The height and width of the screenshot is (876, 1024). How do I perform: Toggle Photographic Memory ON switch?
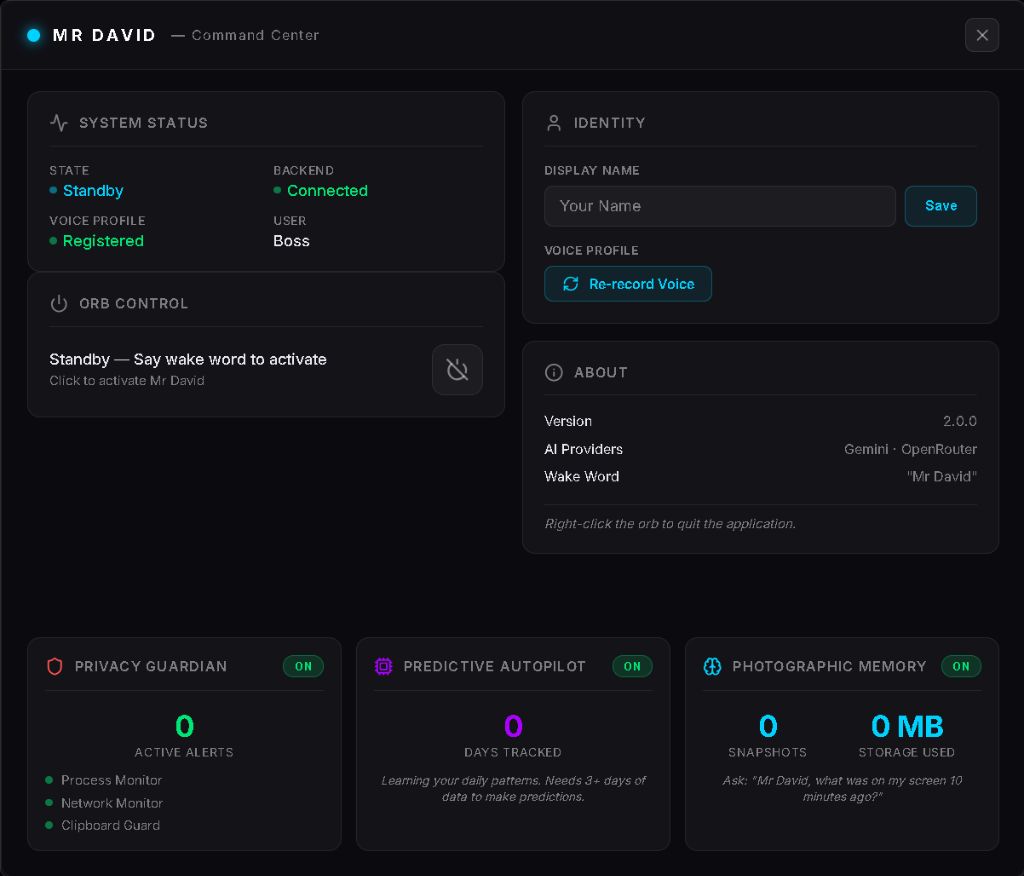click(x=961, y=666)
